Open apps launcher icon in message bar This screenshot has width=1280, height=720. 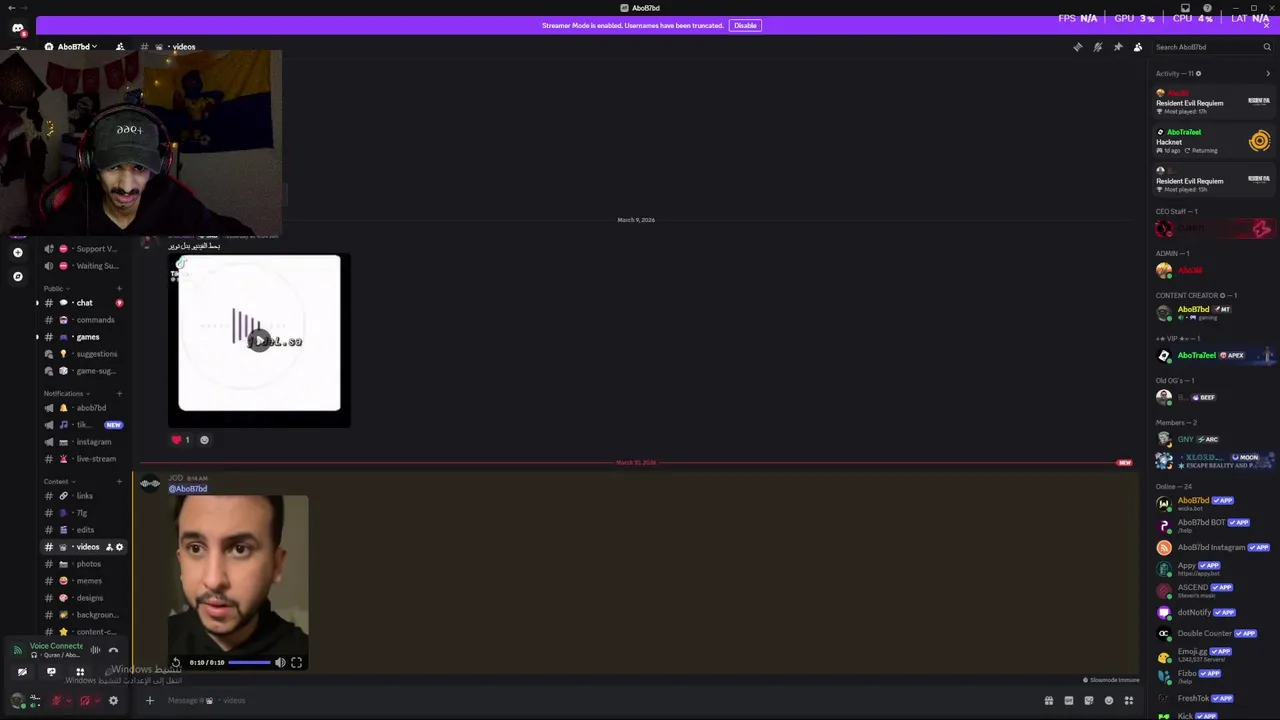click(x=1129, y=701)
